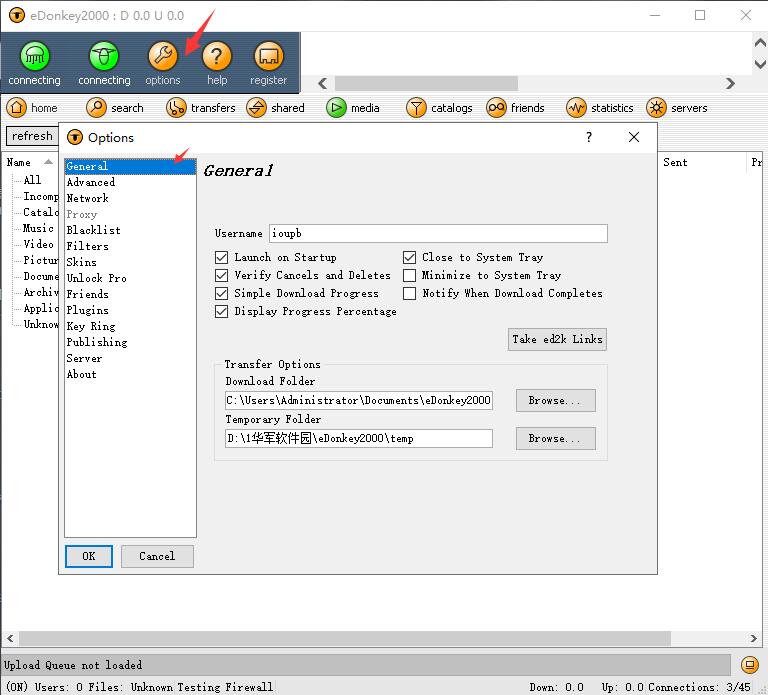
Task: Select Advanced in the options list
Action: 130,182
